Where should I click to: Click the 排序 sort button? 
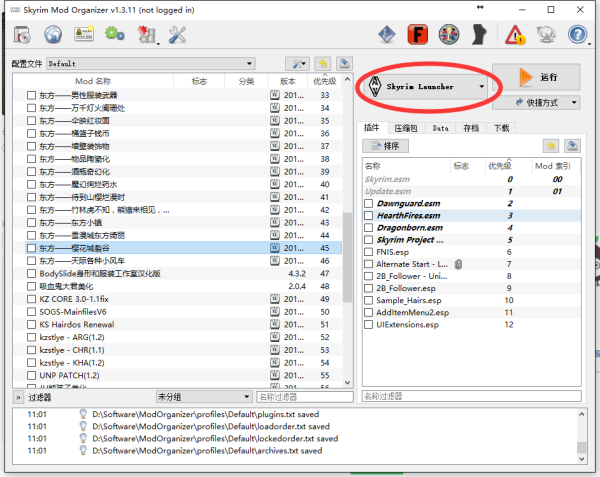(x=385, y=146)
